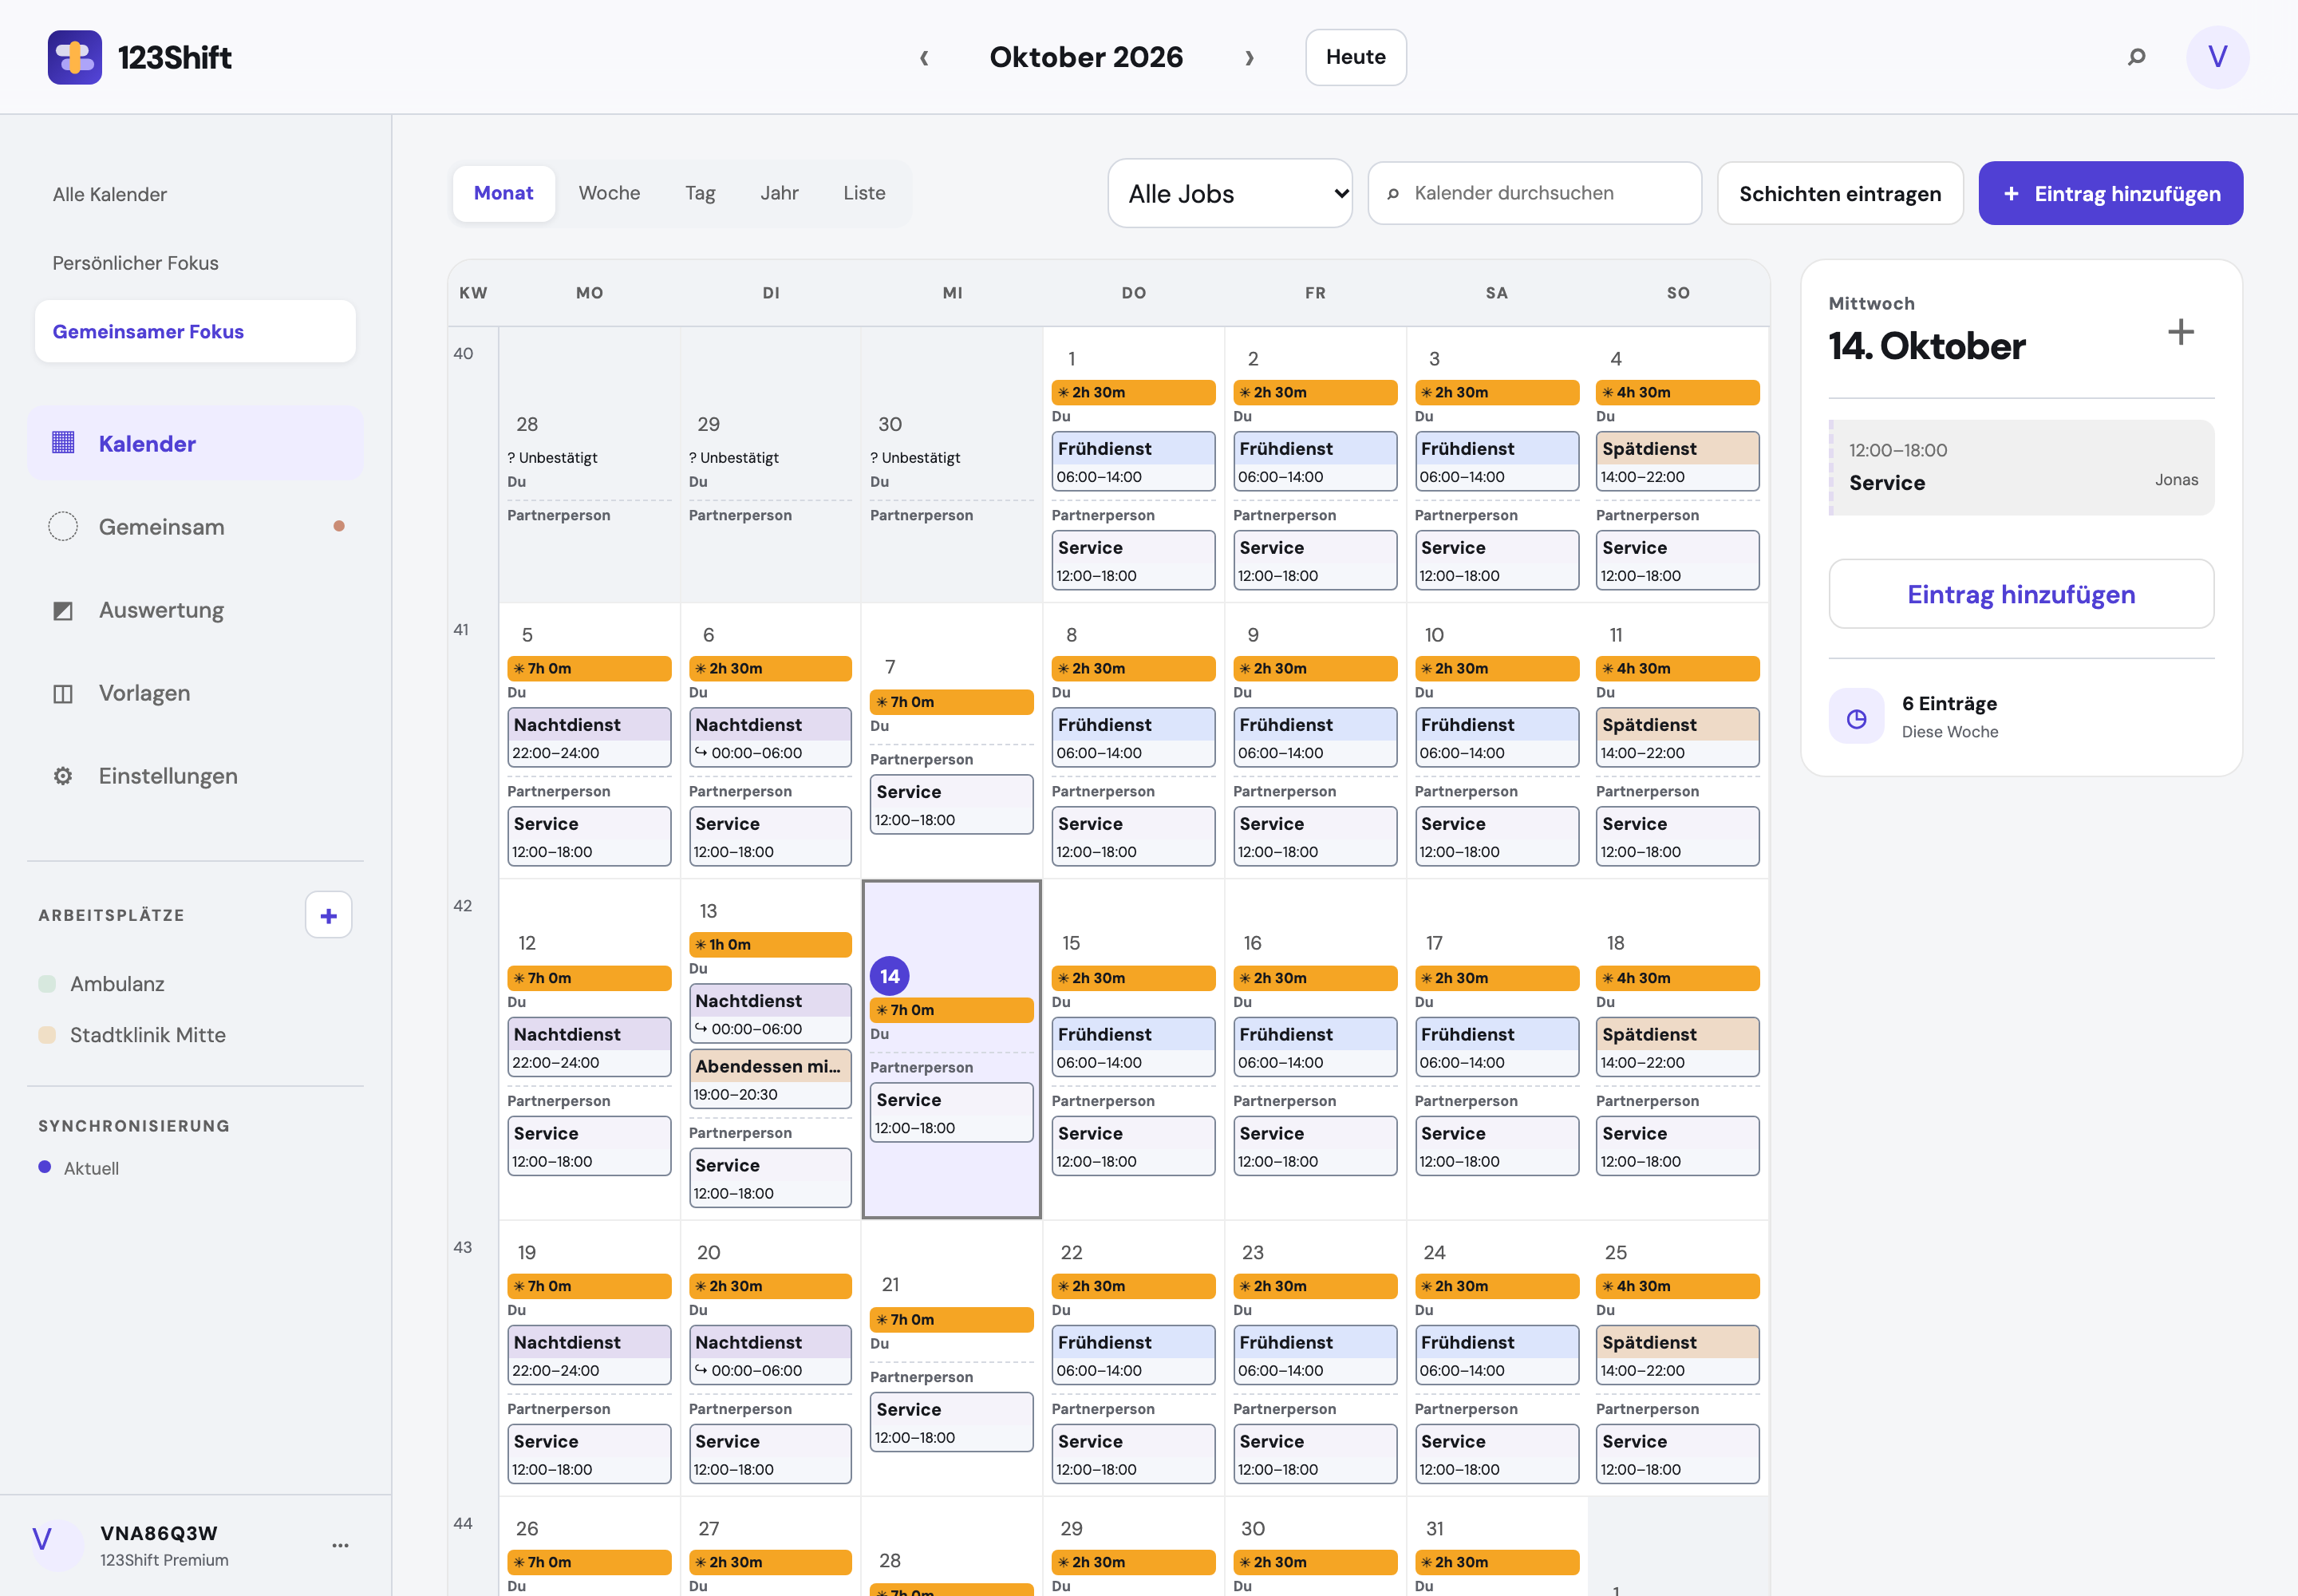
Task: Switch to Woche view tab
Action: (609, 193)
